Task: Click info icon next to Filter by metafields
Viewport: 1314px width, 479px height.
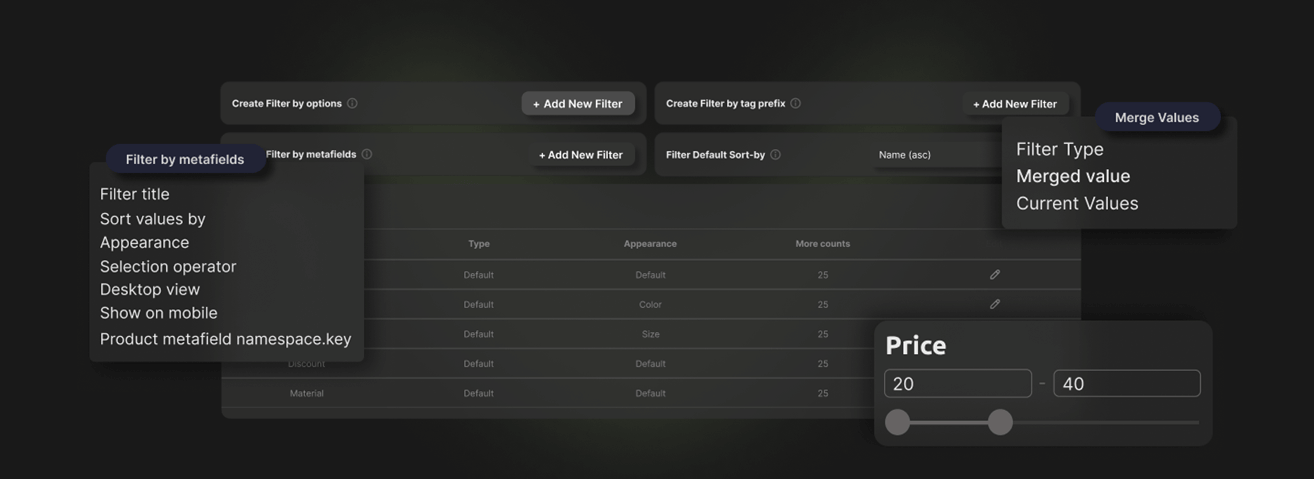Action: click(x=367, y=154)
